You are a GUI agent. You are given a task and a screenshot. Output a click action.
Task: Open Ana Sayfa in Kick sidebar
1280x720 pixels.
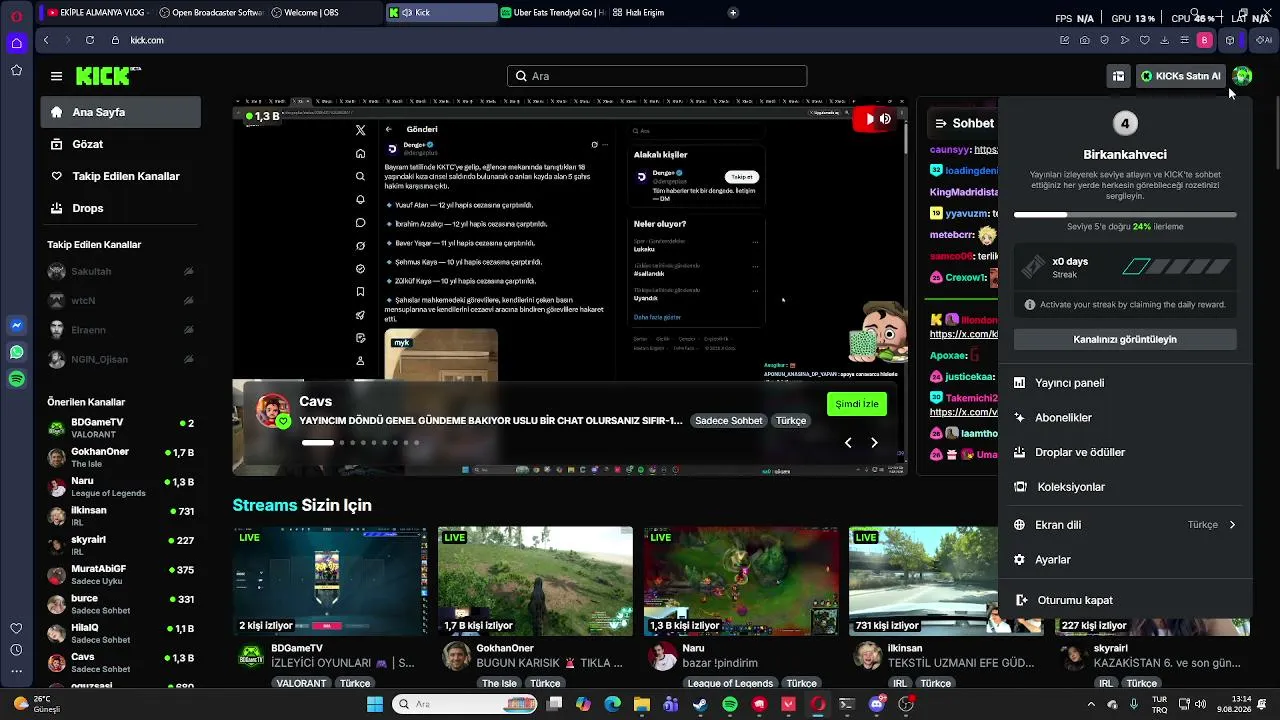click(x=121, y=112)
